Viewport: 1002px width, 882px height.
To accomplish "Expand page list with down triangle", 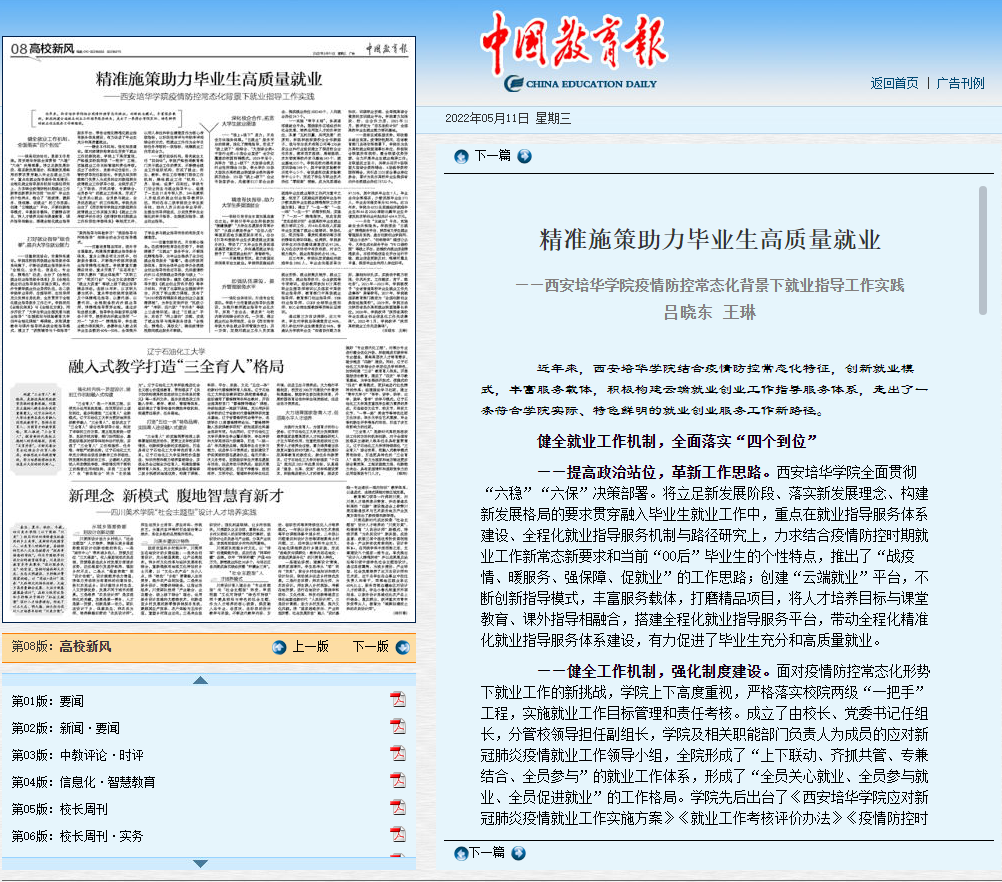I will pyautogui.click(x=201, y=863).
